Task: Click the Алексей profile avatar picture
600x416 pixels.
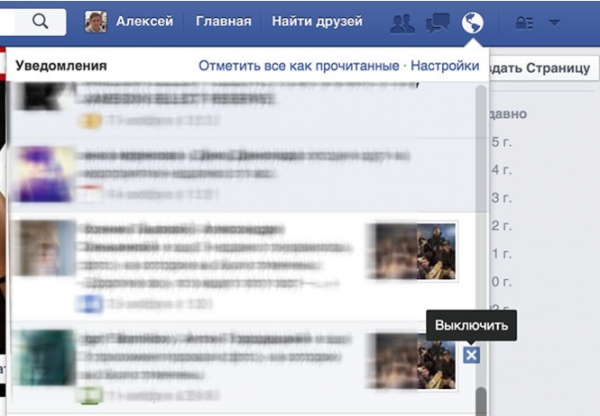Action: [x=96, y=20]
